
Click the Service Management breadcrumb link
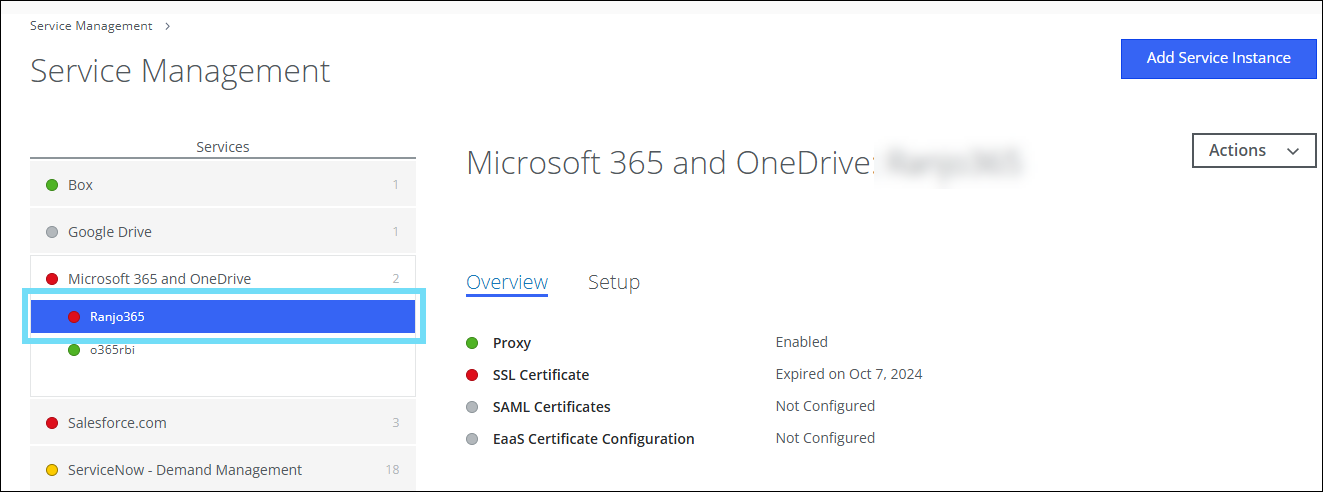pos(91,26)
